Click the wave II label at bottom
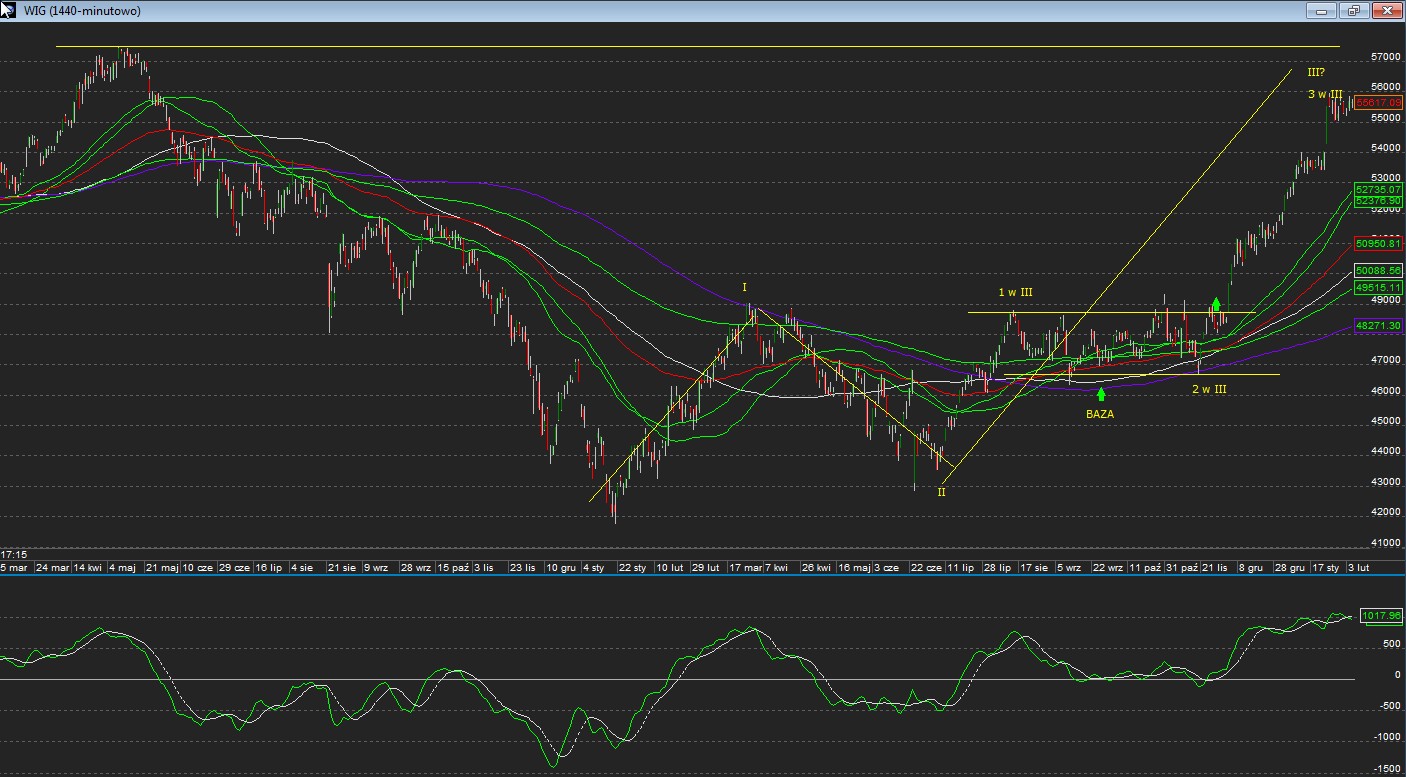 [941, 491]
